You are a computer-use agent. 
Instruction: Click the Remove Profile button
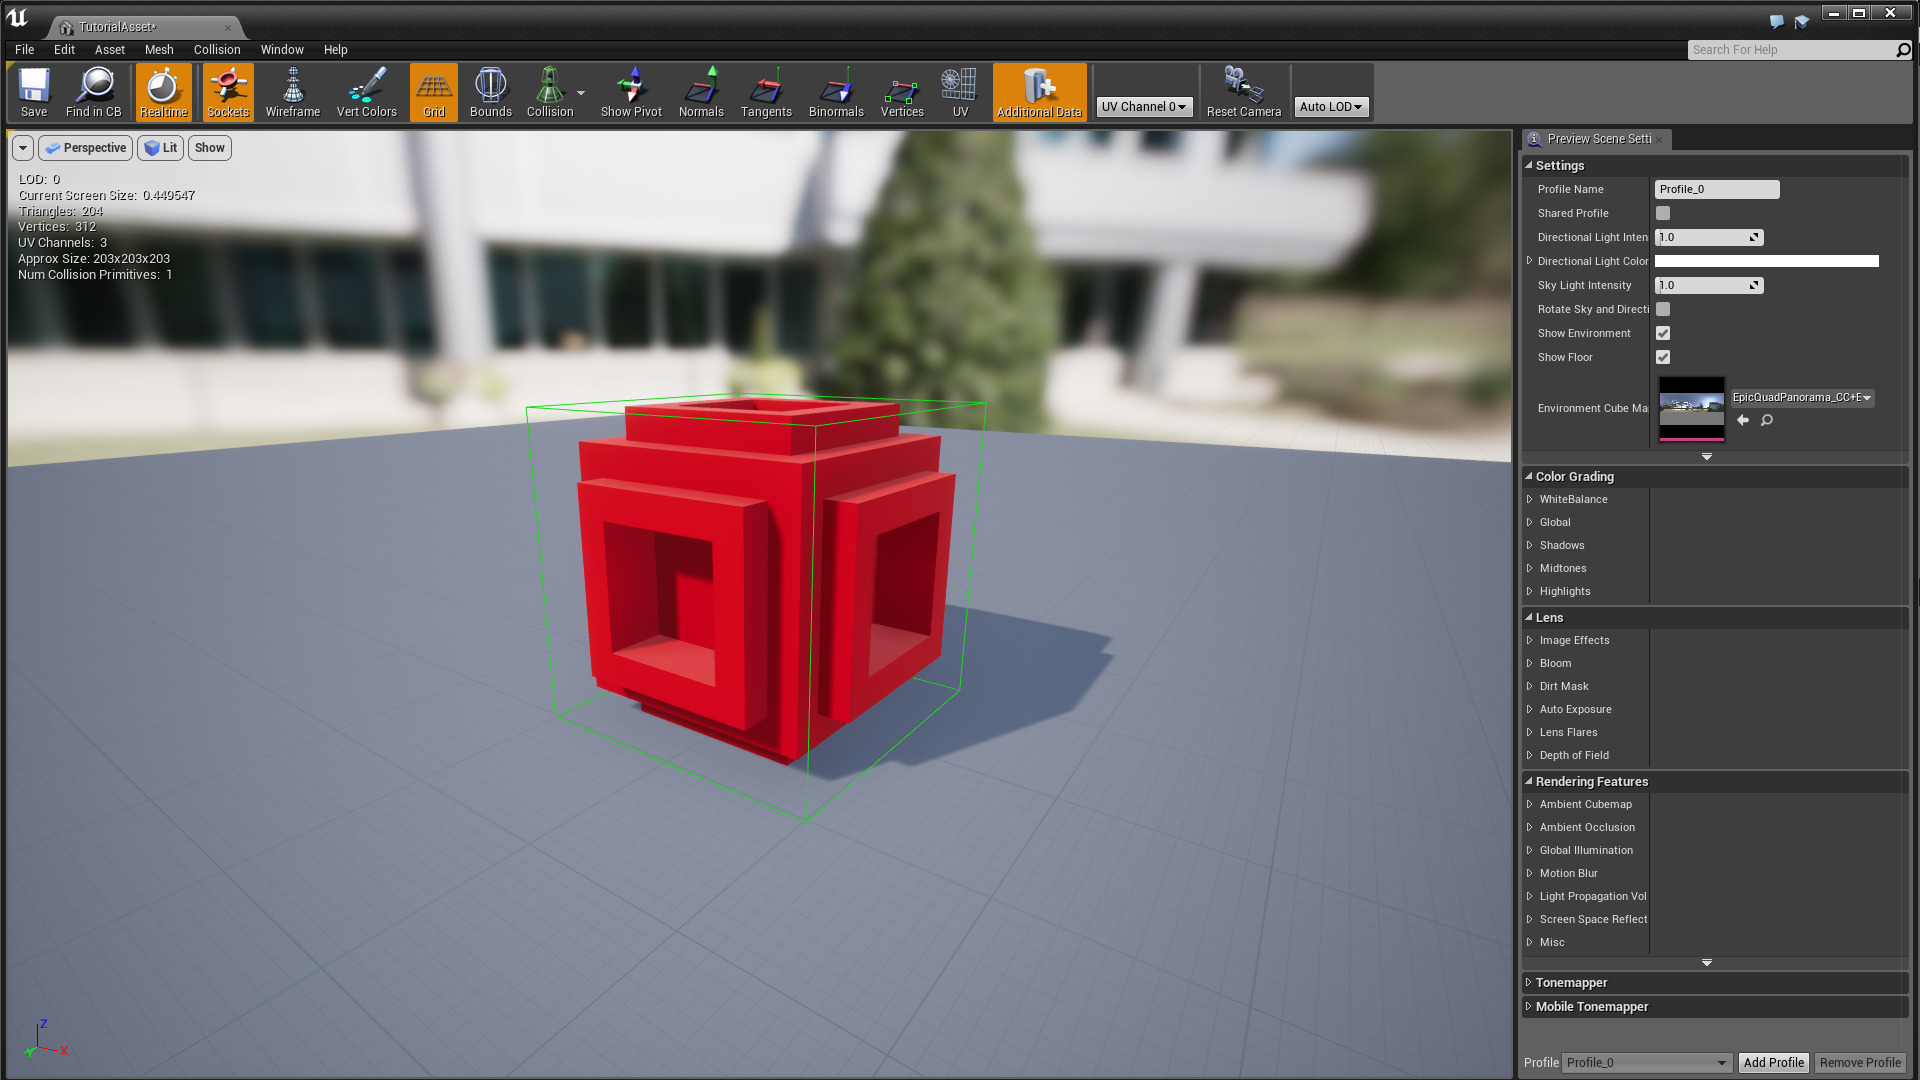click(1859, 1062)
